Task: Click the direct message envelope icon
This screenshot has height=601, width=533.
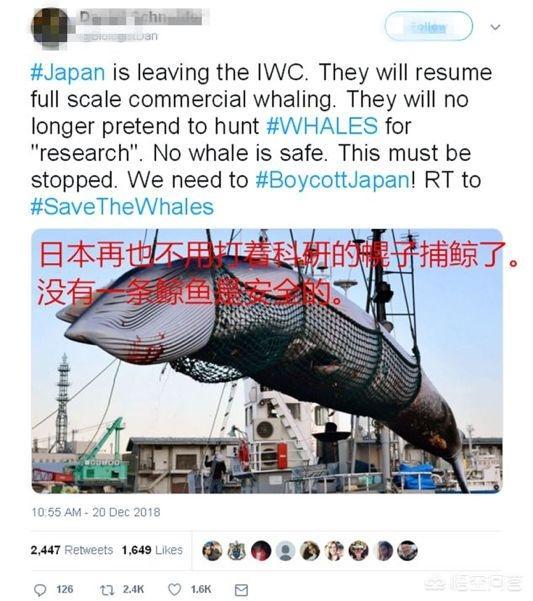Action: click(241, 590)
